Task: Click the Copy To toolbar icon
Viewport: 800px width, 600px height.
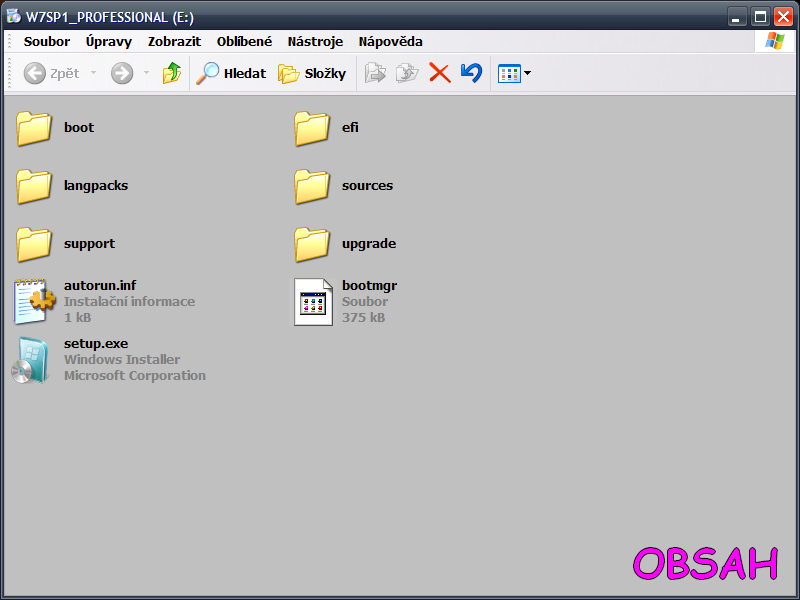Action: 407,73
